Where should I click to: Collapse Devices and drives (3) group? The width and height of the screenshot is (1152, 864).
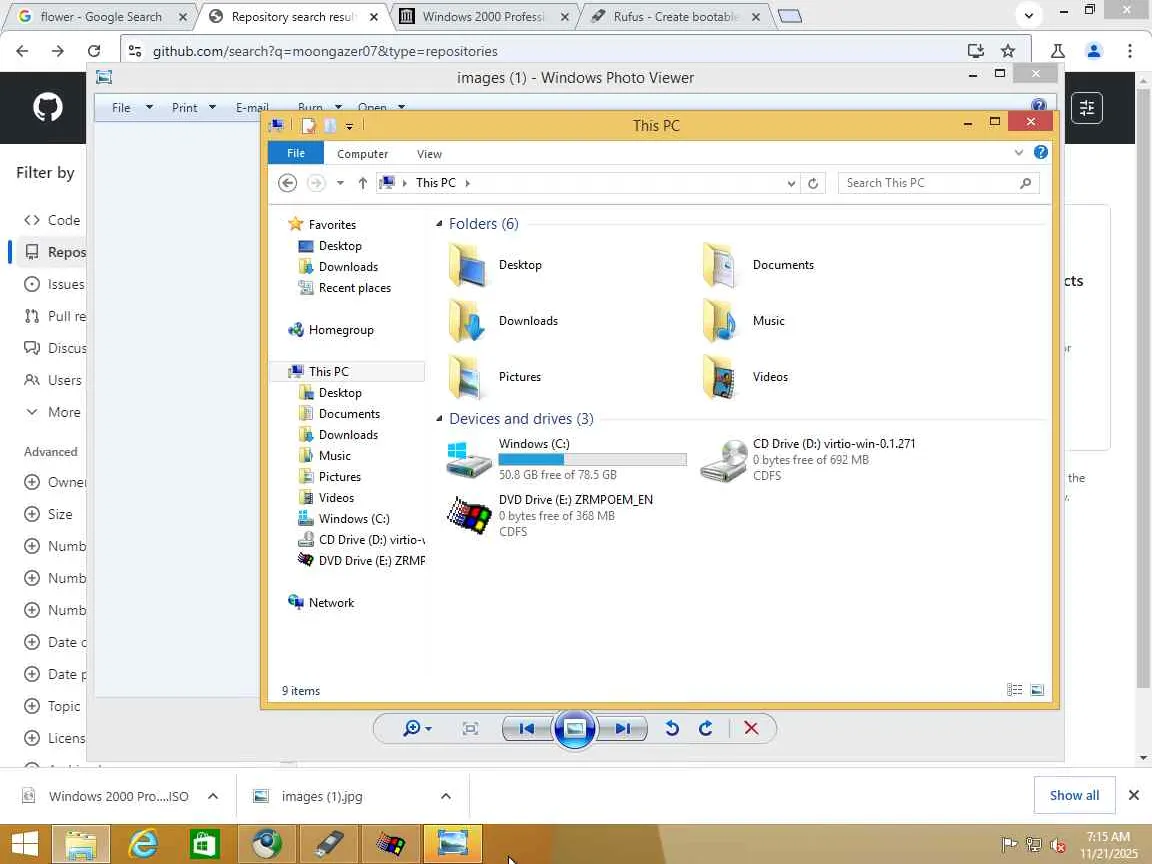point(439,418)
